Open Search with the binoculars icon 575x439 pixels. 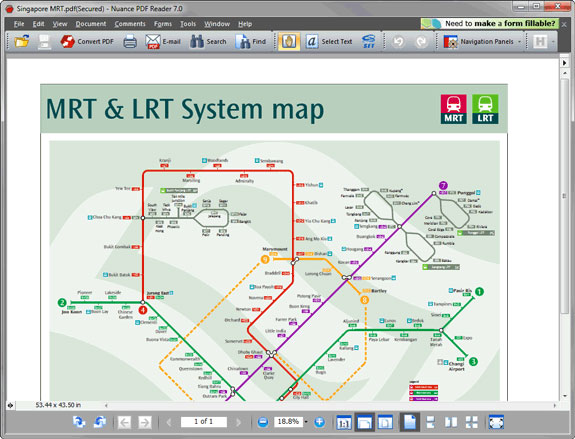[x=208, y=41]
